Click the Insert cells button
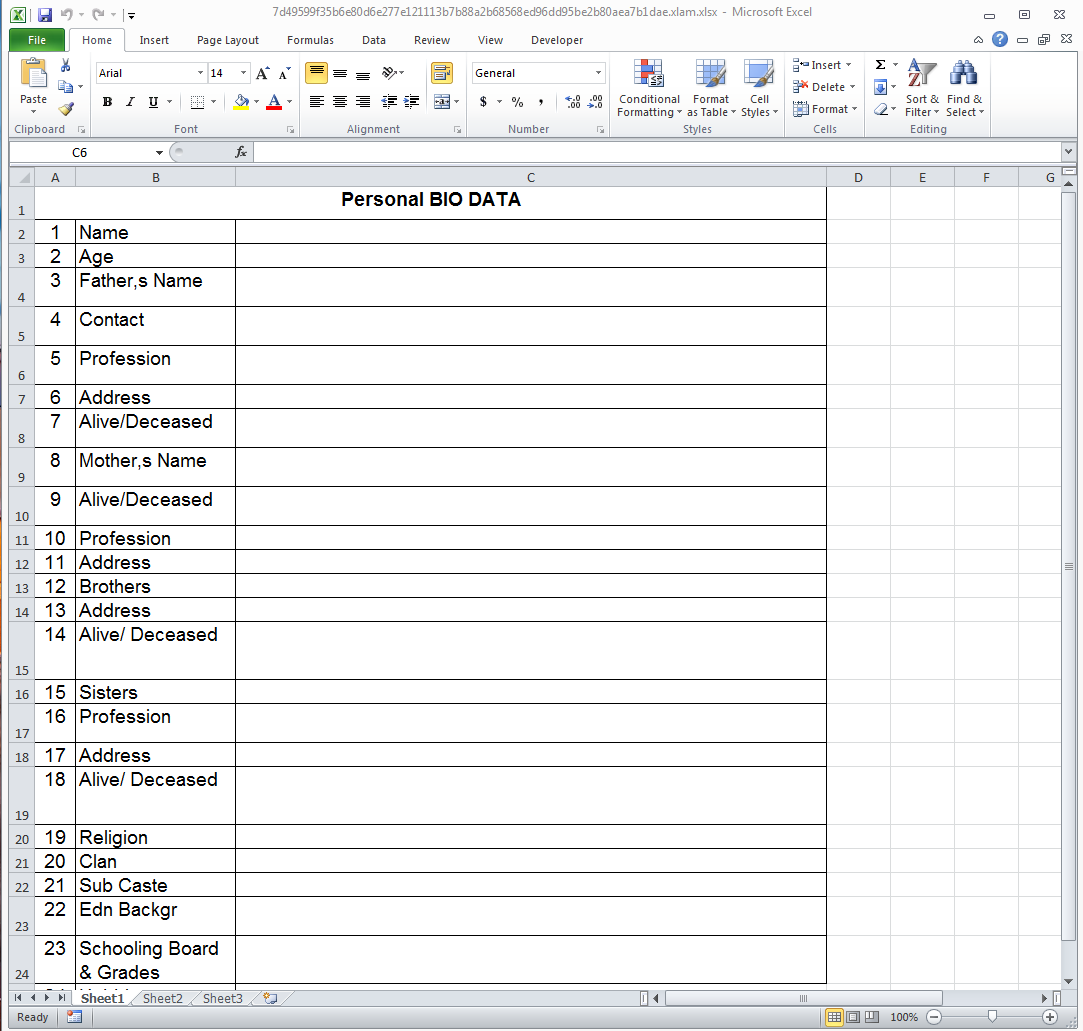 823,65
